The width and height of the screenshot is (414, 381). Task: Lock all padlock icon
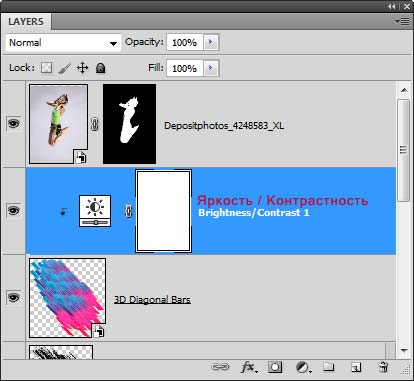100,68
